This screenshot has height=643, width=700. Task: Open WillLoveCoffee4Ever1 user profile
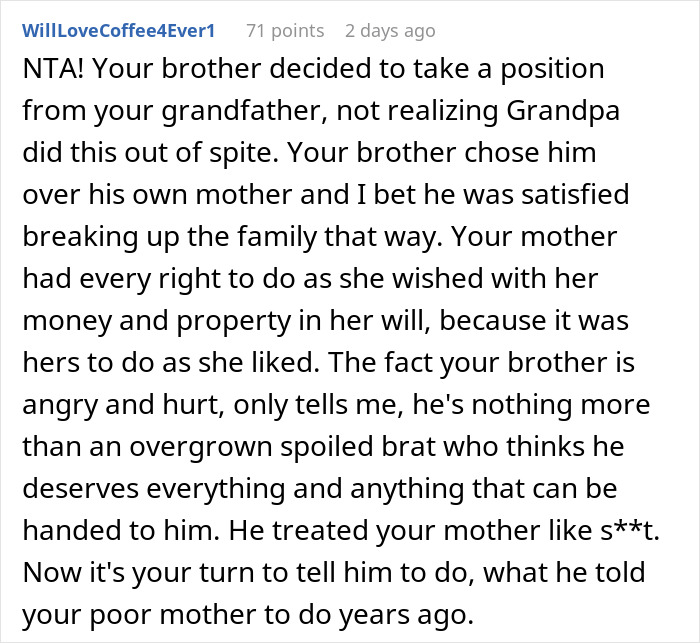tap(118, 30)
